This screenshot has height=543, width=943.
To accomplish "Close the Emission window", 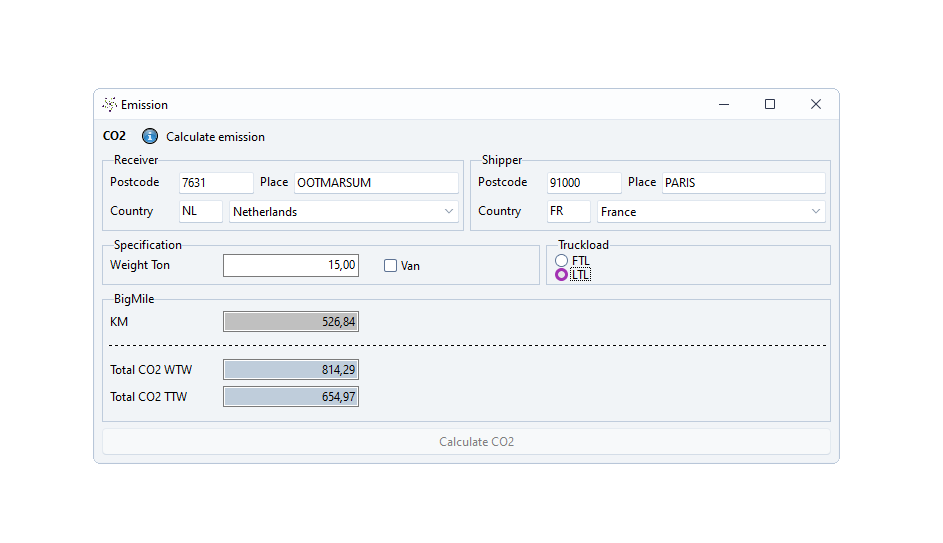I will pyautogui.click(x=816, y=105).
